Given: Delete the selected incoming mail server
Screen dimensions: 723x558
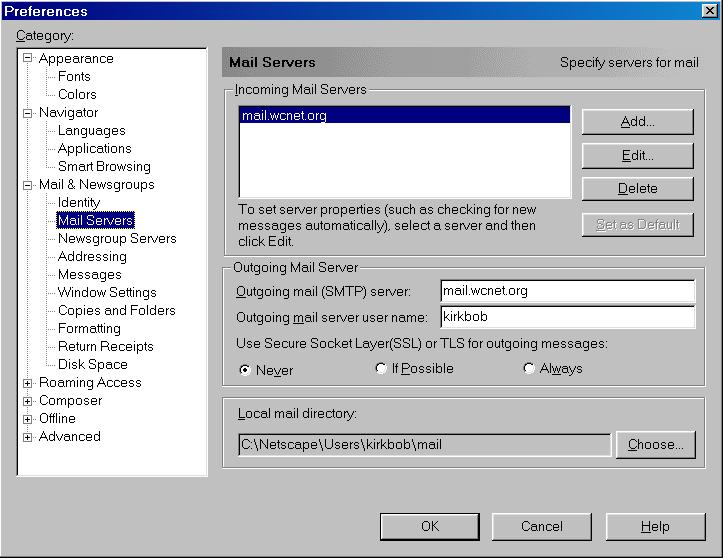Looking at the screenshot, I should tap(637, 188).
